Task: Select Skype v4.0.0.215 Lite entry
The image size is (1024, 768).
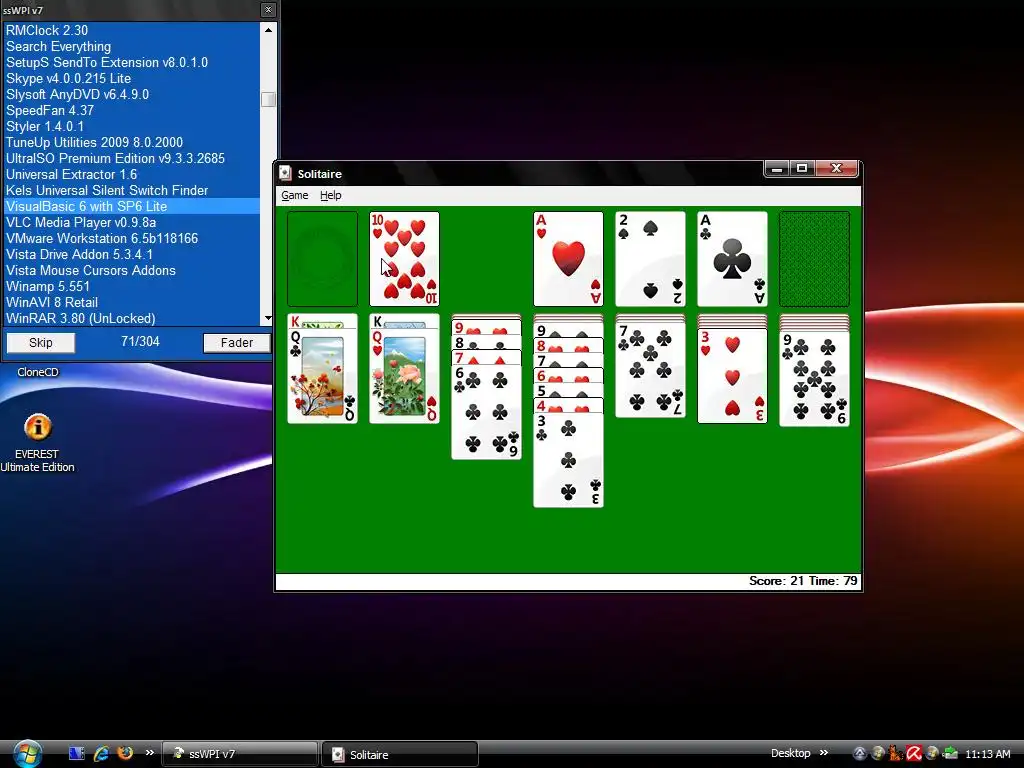Action: (x=132, y=78)
